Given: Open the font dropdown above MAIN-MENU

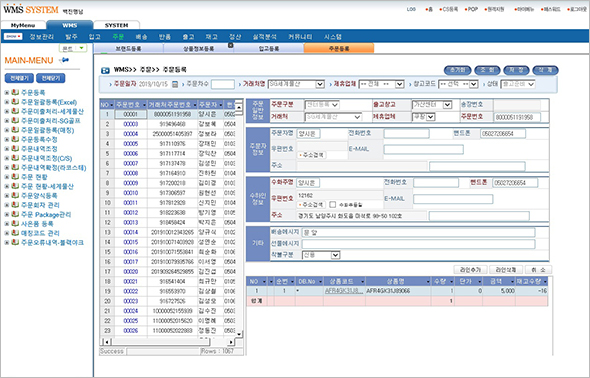Looking at the screenshot, I should pos(81,48).
